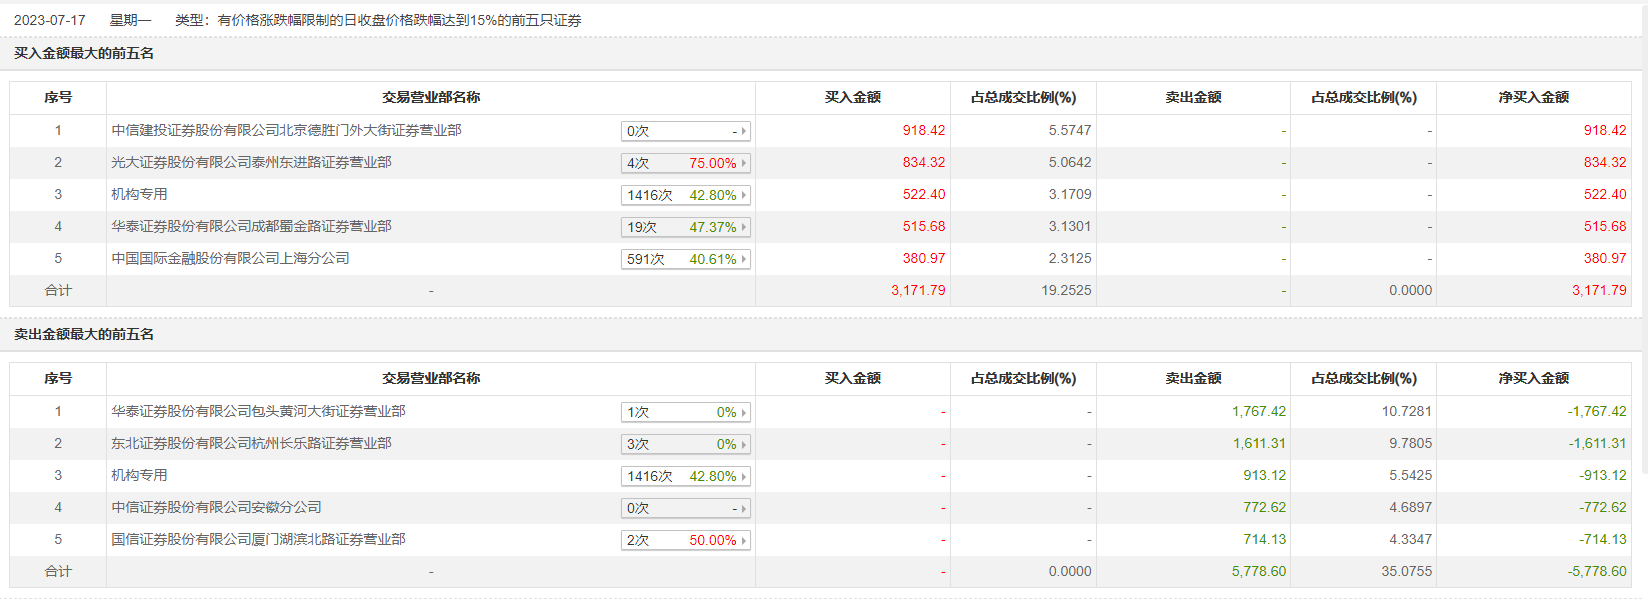The width and height of the screenshot is (1648, 599).
Task: Open 华泰证券包头黄河大街证券营业部 link
Action: (x=258, y=411)
